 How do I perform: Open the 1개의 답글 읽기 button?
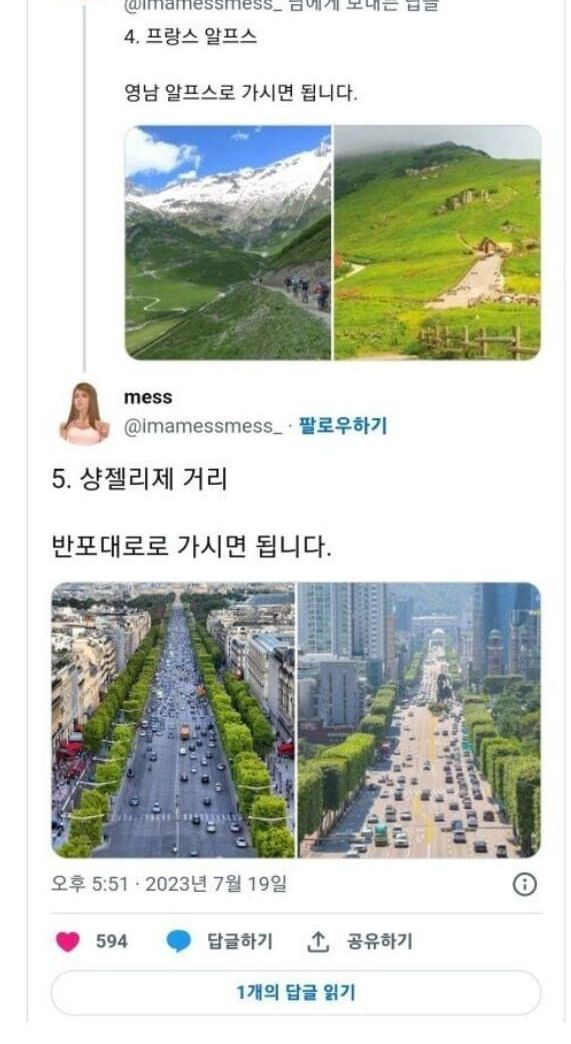[295, 993]
